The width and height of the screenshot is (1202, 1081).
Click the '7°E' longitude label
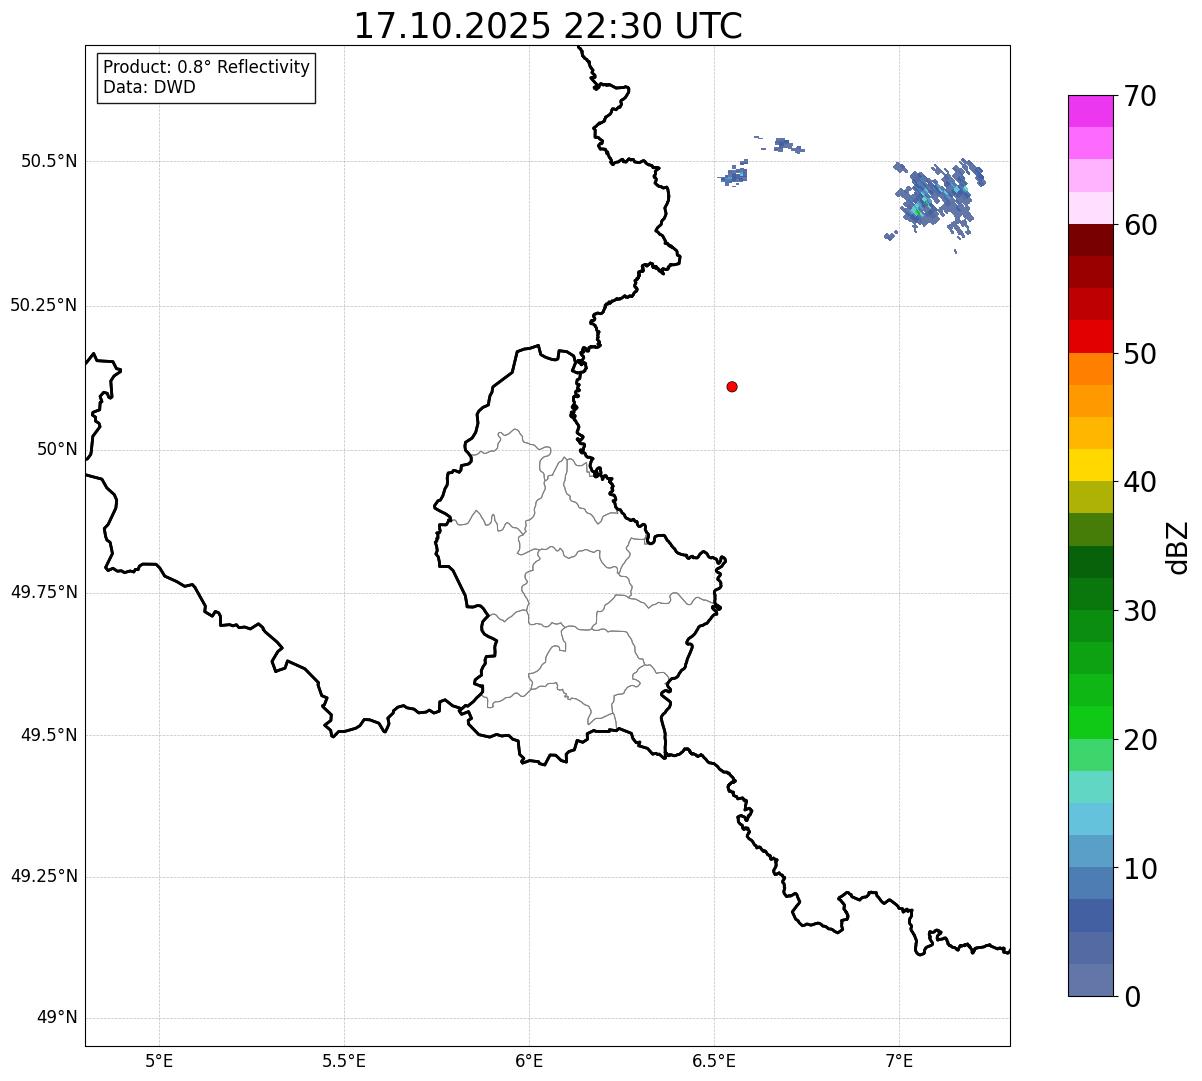900,1061
